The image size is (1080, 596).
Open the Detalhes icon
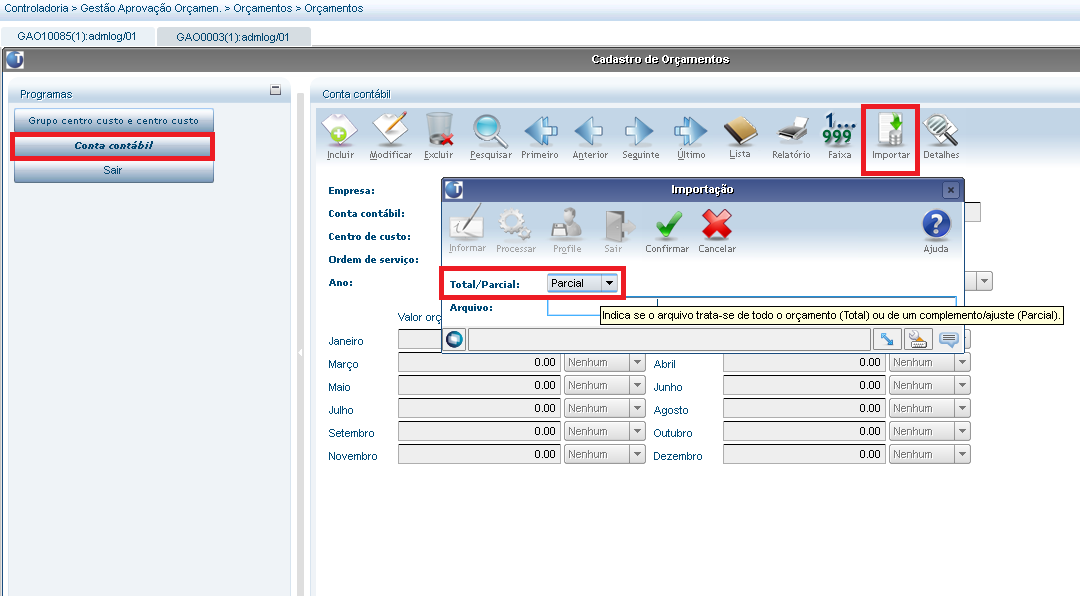[941, 136]
